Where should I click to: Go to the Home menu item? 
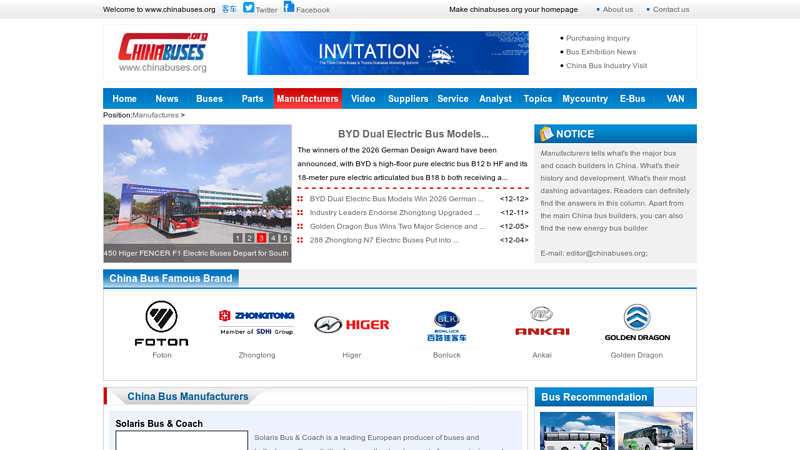[x=124, y=98]
